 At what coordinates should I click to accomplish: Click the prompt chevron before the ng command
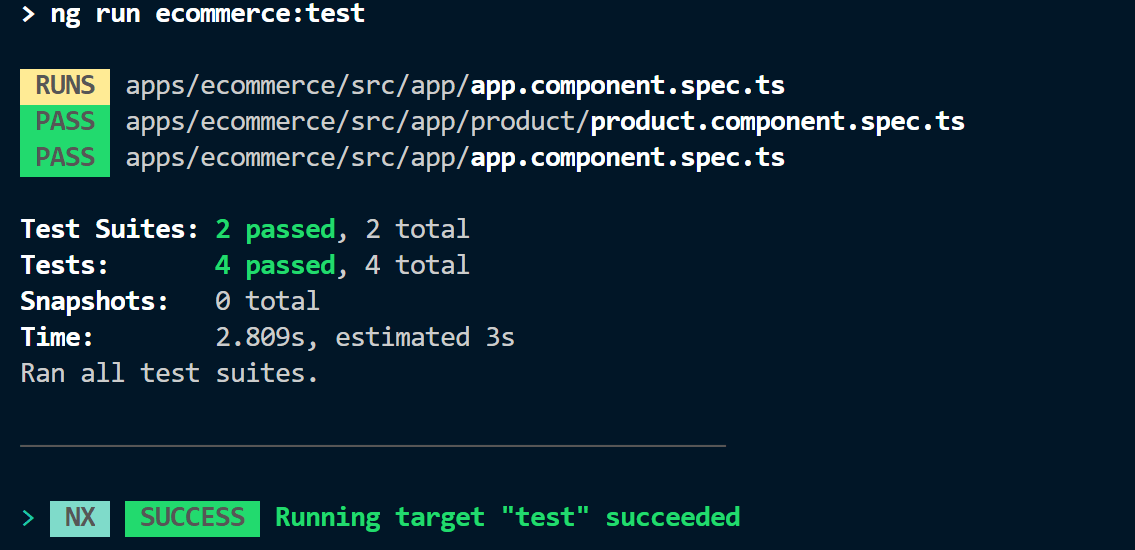coord(27,14)
